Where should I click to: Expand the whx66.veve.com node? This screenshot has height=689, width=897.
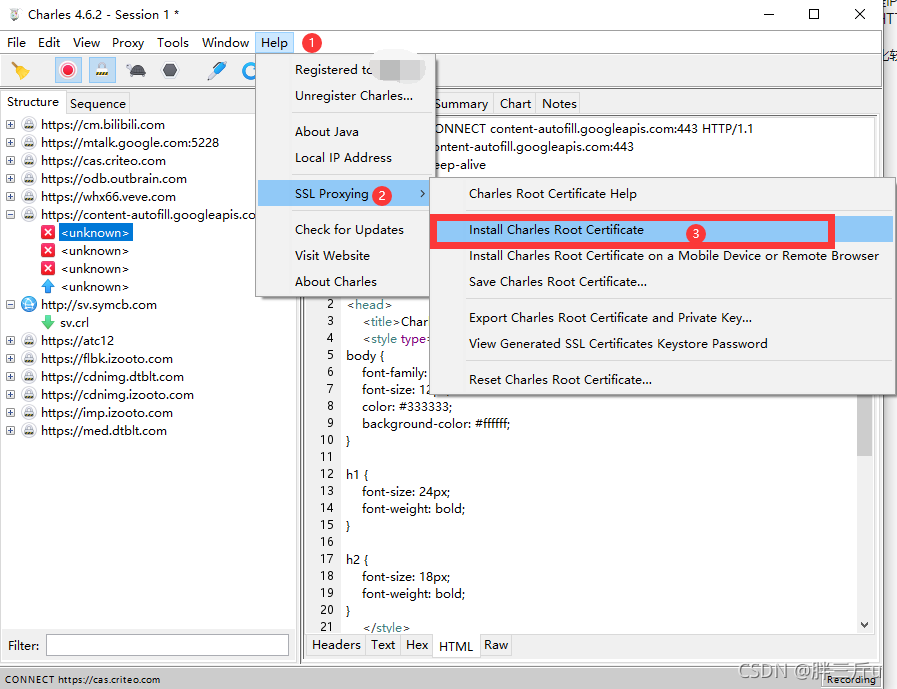coord(10,196)
